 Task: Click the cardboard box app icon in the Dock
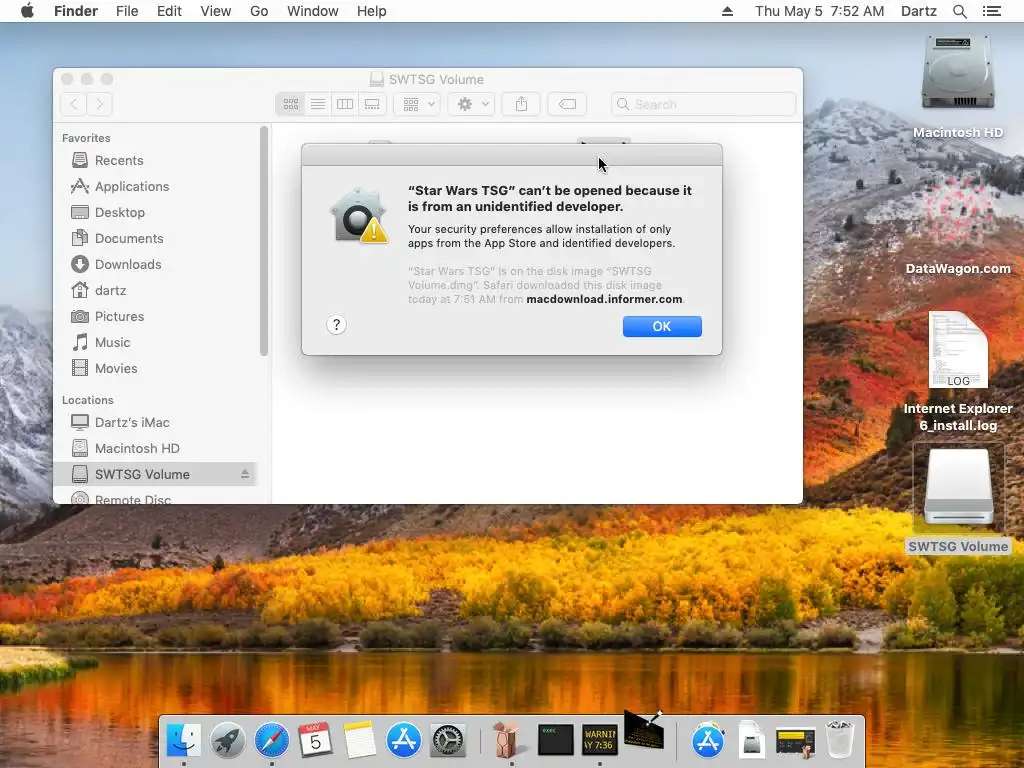point(507,739)
